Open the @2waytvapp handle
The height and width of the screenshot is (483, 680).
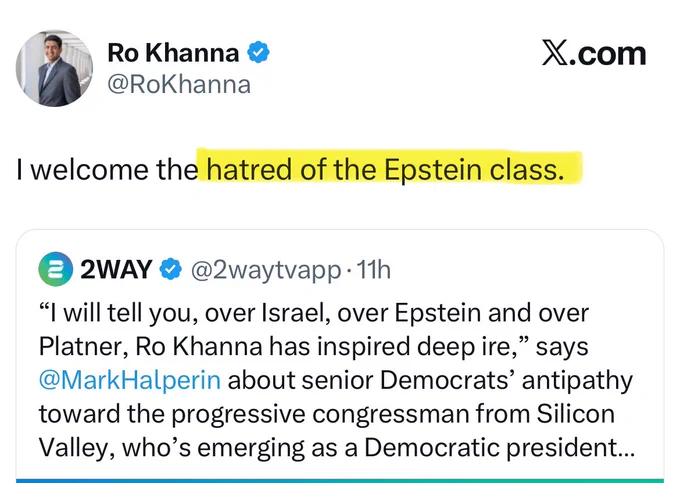click(266, 270)
